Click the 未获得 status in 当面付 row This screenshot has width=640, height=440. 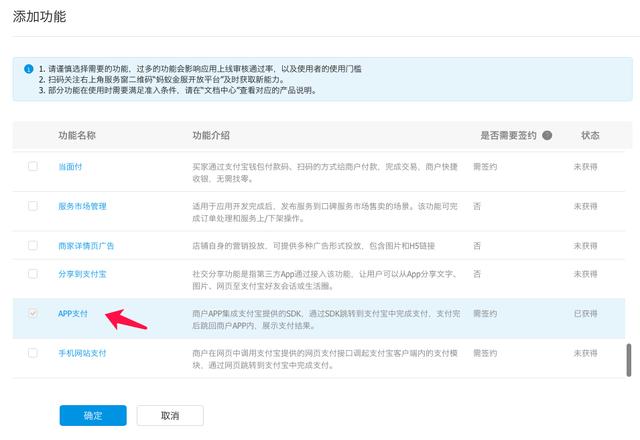[585, 167]
